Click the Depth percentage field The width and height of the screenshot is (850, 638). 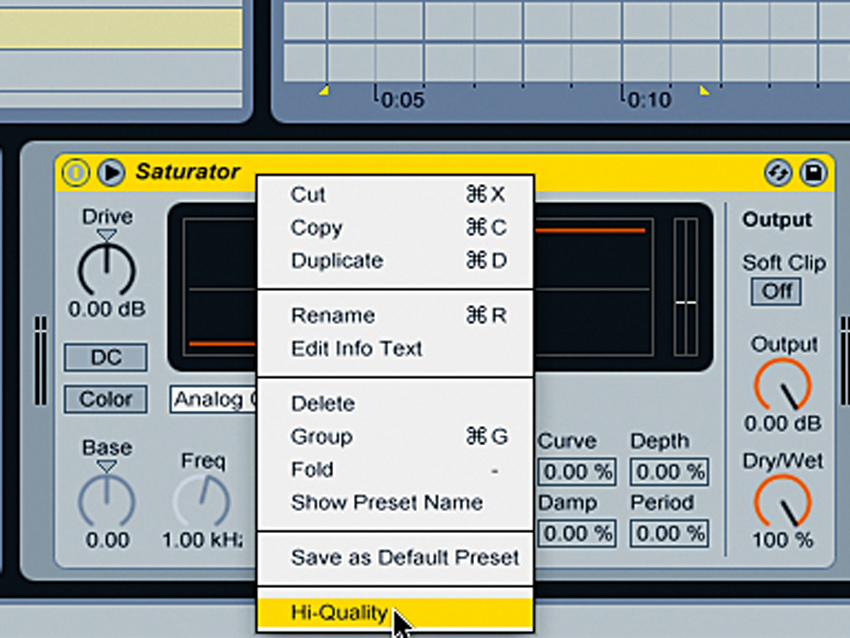pyautogui.click(x=669, y=472)
